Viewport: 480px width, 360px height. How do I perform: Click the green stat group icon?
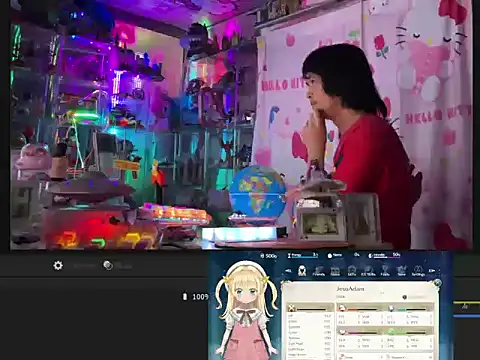(391, 332)
